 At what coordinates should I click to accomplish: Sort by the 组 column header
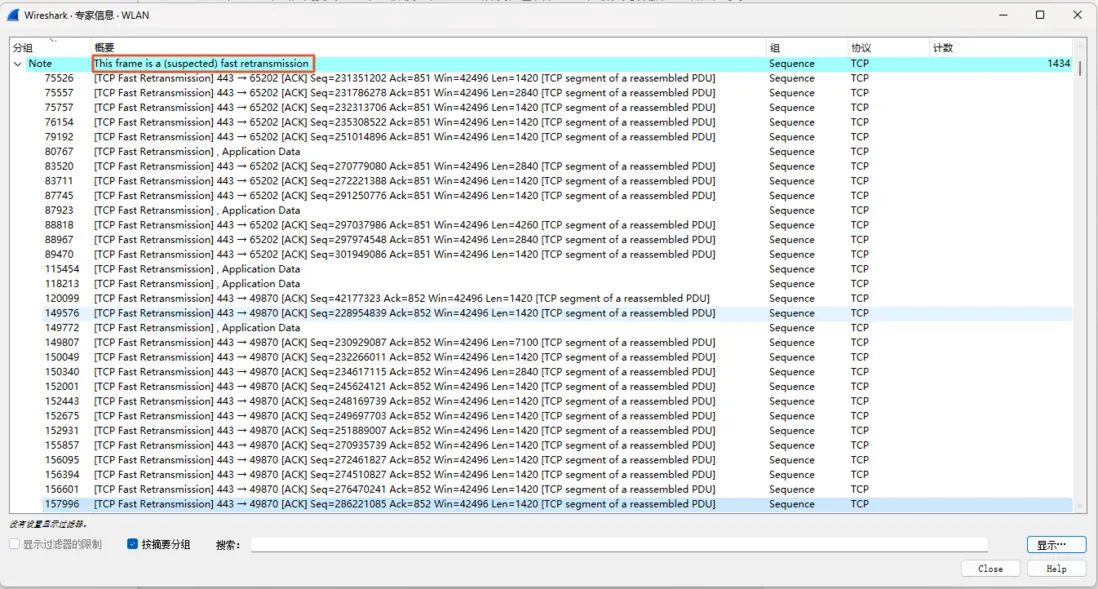[x=774, y=48]
